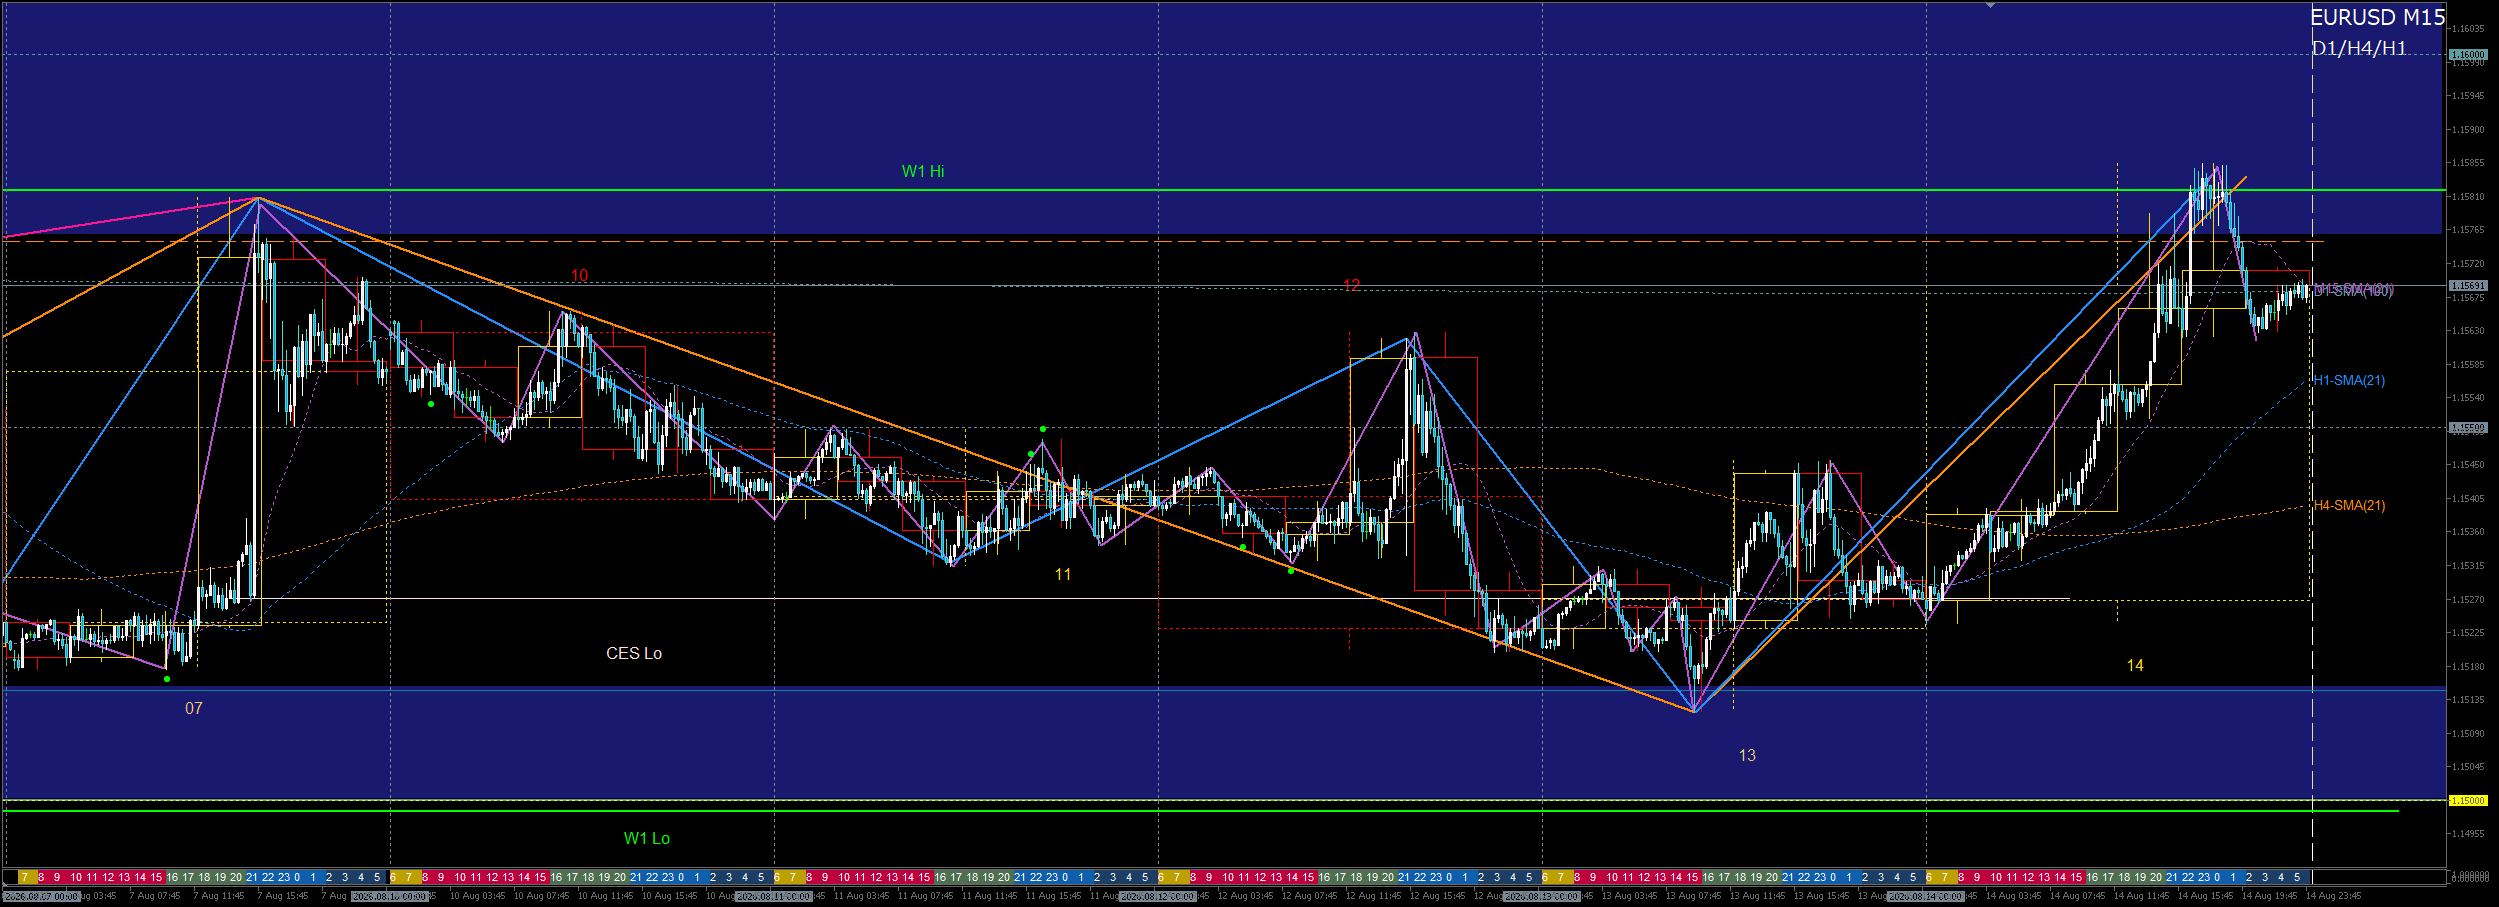The width and height of the screenshot is (2499, 907).
Task: Click the 13 Aug 03:45 time label
Action: [1630, 896]
